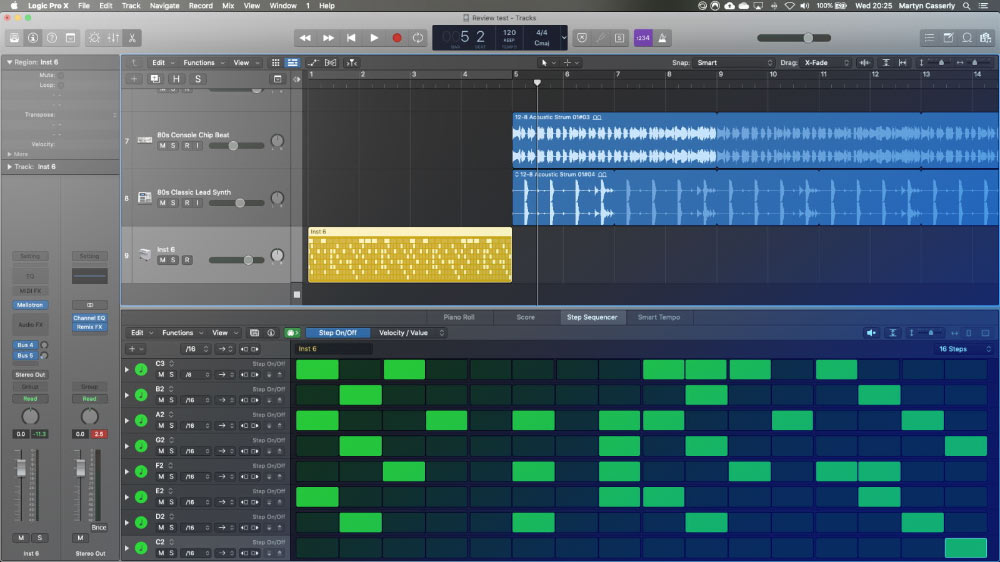Open Mellotron instrument slot
This screenshot has height=562, width=1000.
30,305
